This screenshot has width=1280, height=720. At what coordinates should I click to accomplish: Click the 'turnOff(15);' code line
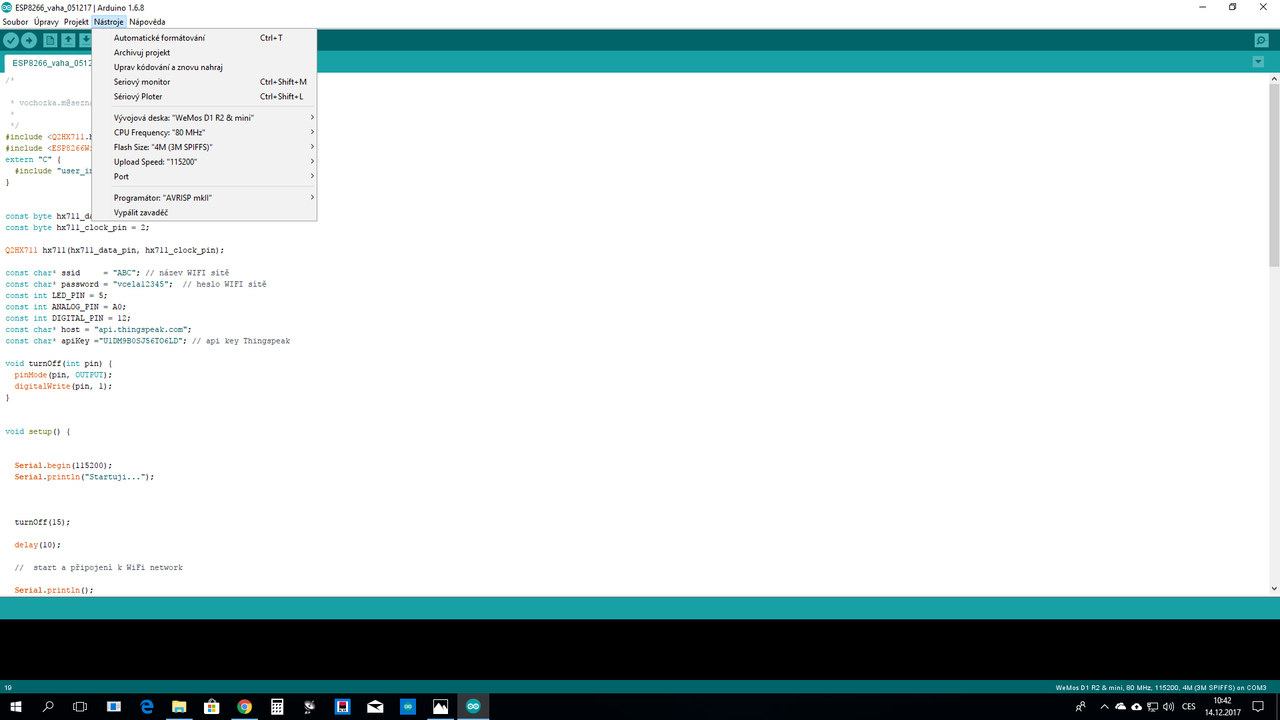point(42,522)
